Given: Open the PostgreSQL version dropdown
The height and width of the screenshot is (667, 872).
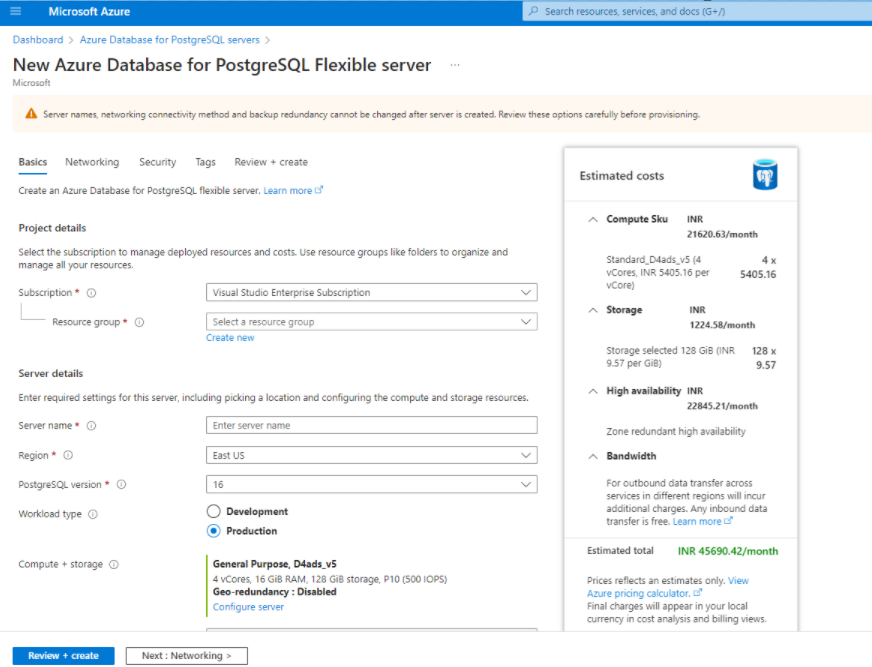Looking at the screenshot, I should click(x=371, y=485).
